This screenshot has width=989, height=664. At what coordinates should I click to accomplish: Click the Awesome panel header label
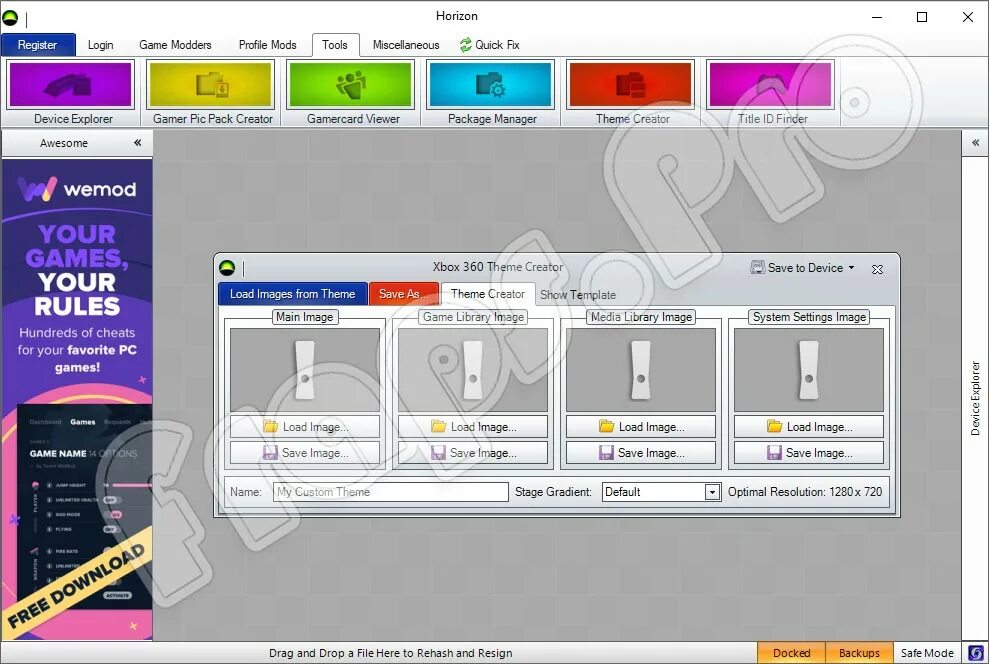(x=64, y=143)
